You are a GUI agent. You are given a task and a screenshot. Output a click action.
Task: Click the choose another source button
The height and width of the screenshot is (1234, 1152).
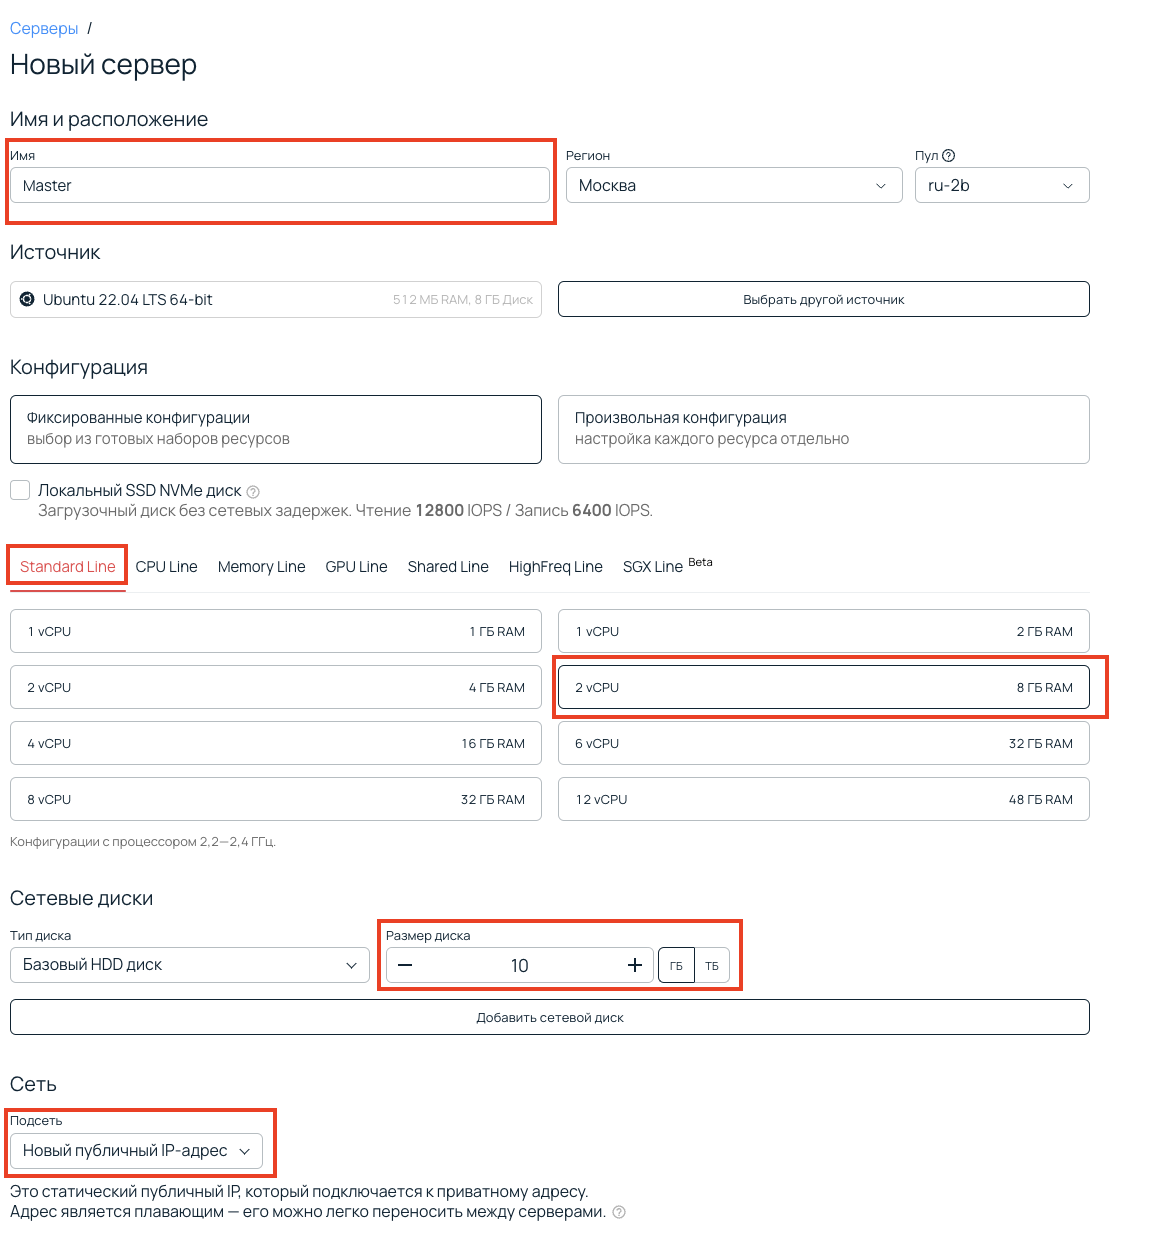823,299
